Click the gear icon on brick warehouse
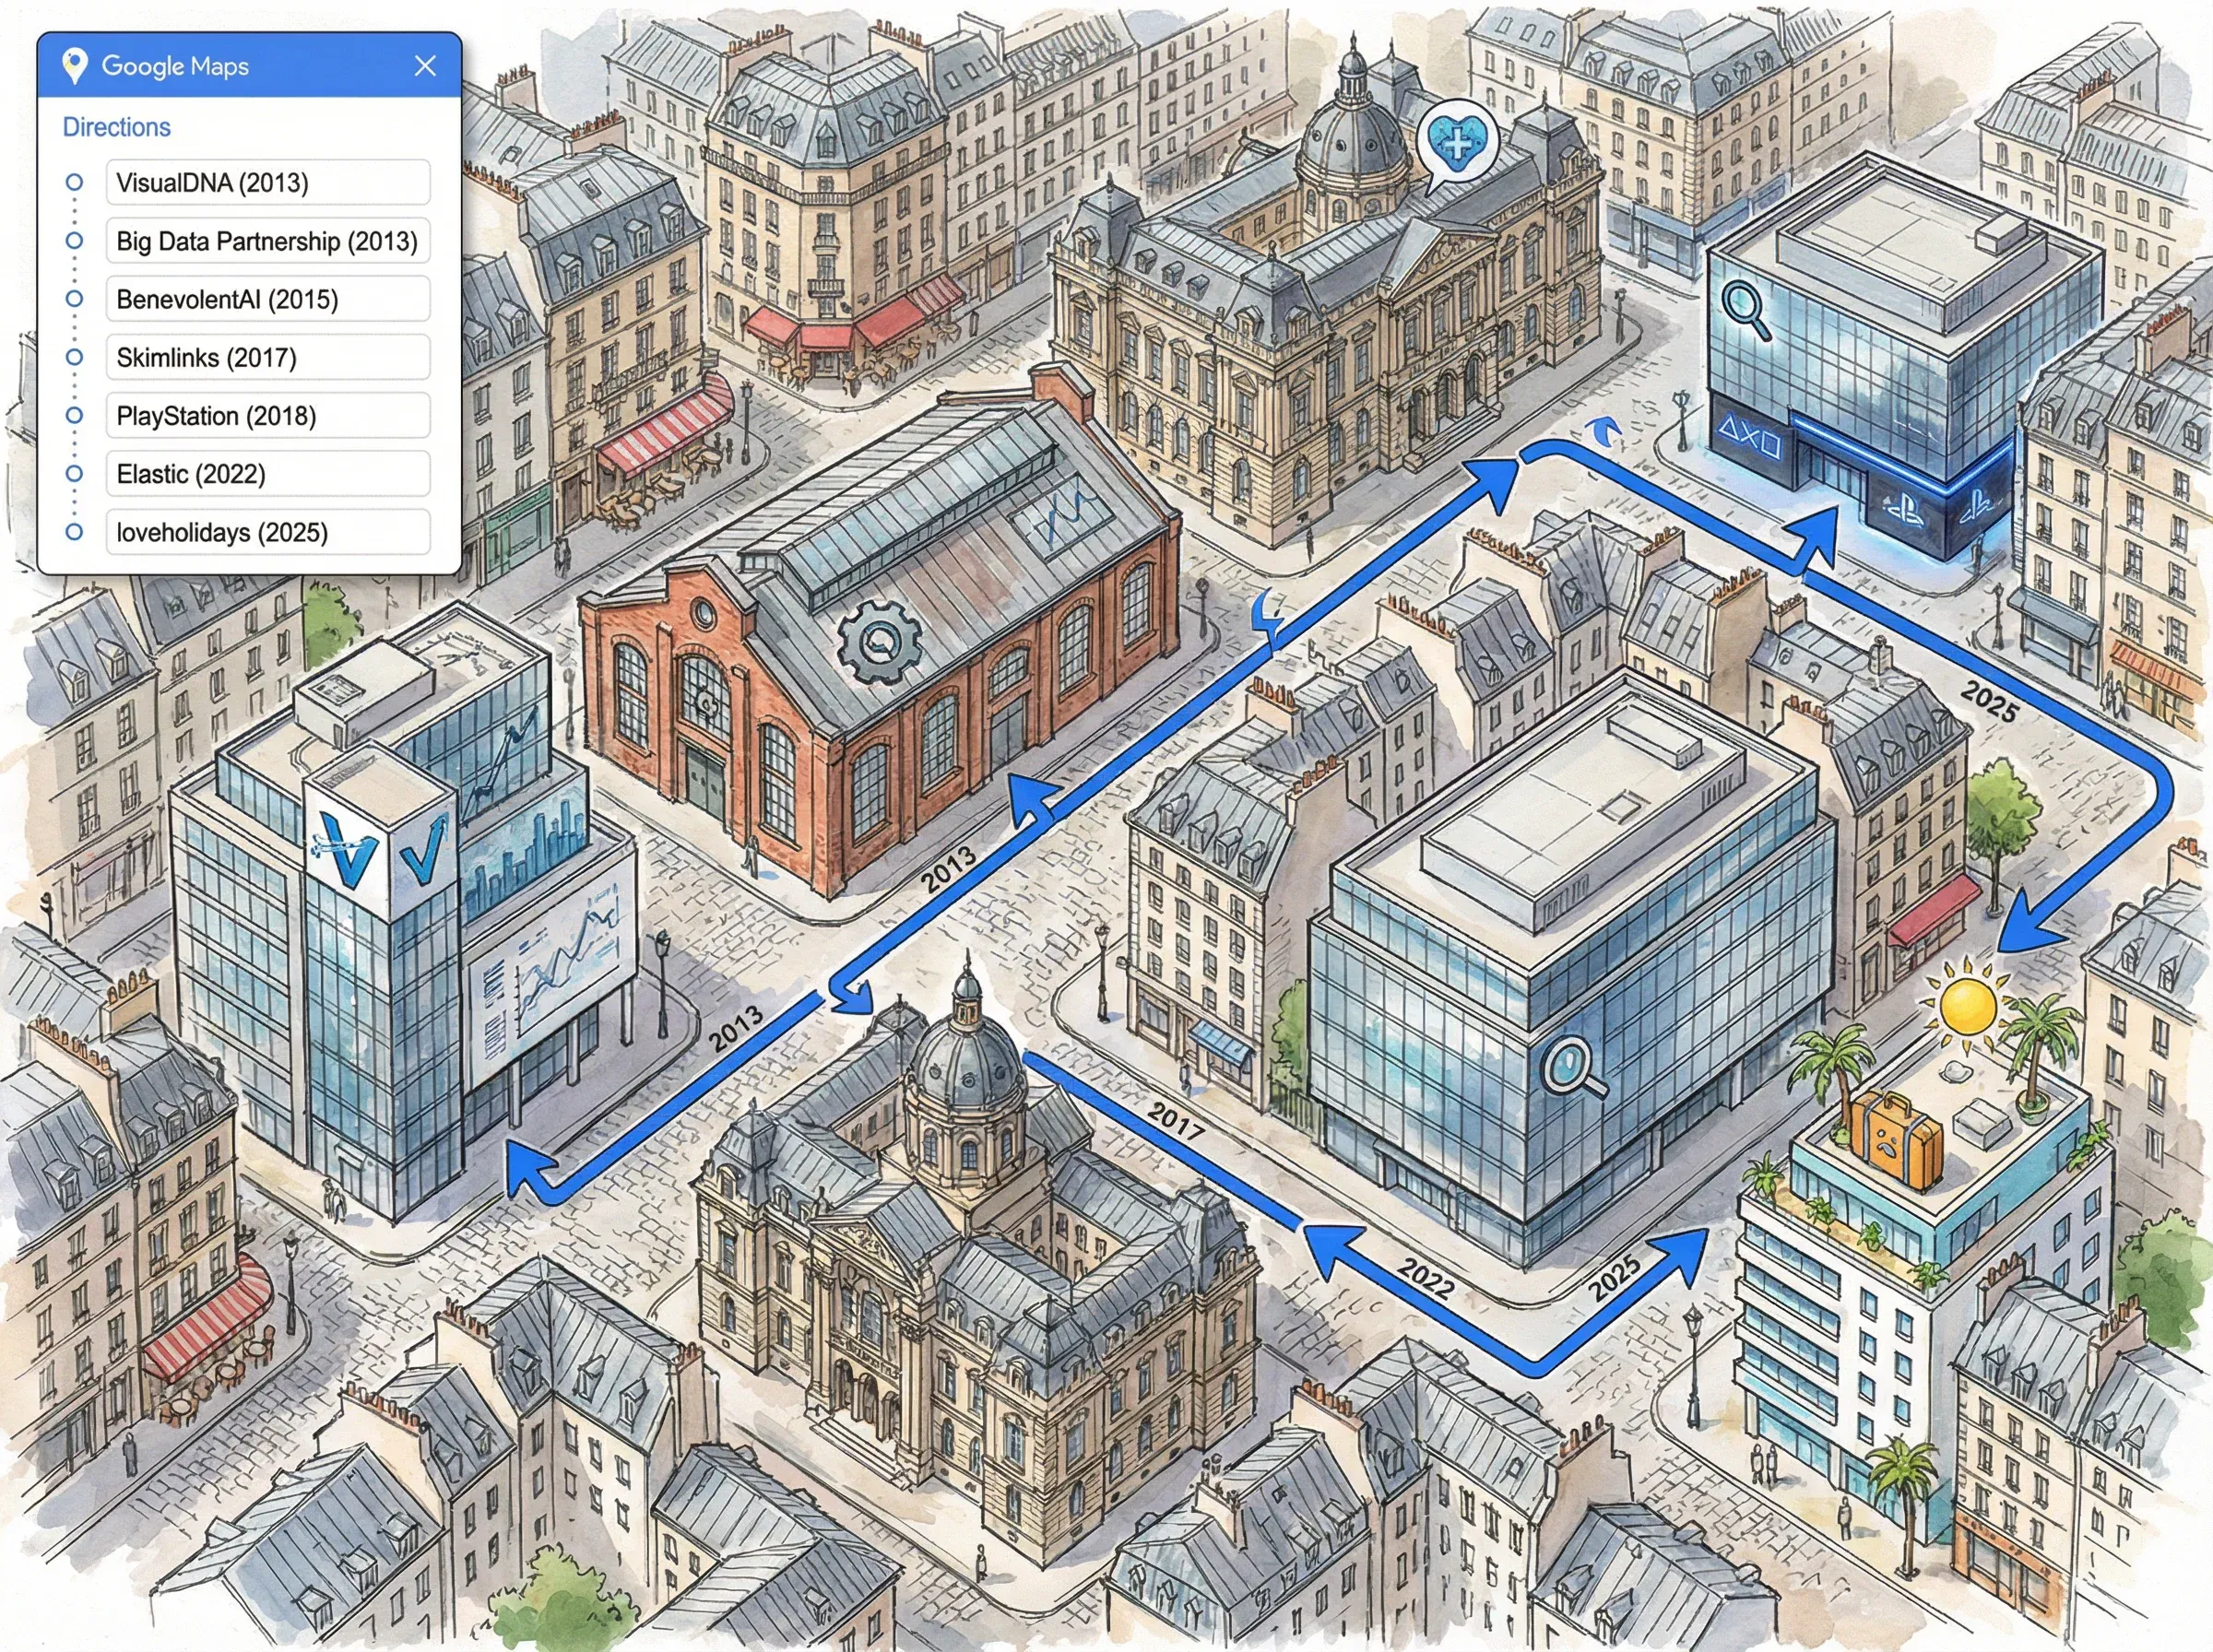 point(879,643)
